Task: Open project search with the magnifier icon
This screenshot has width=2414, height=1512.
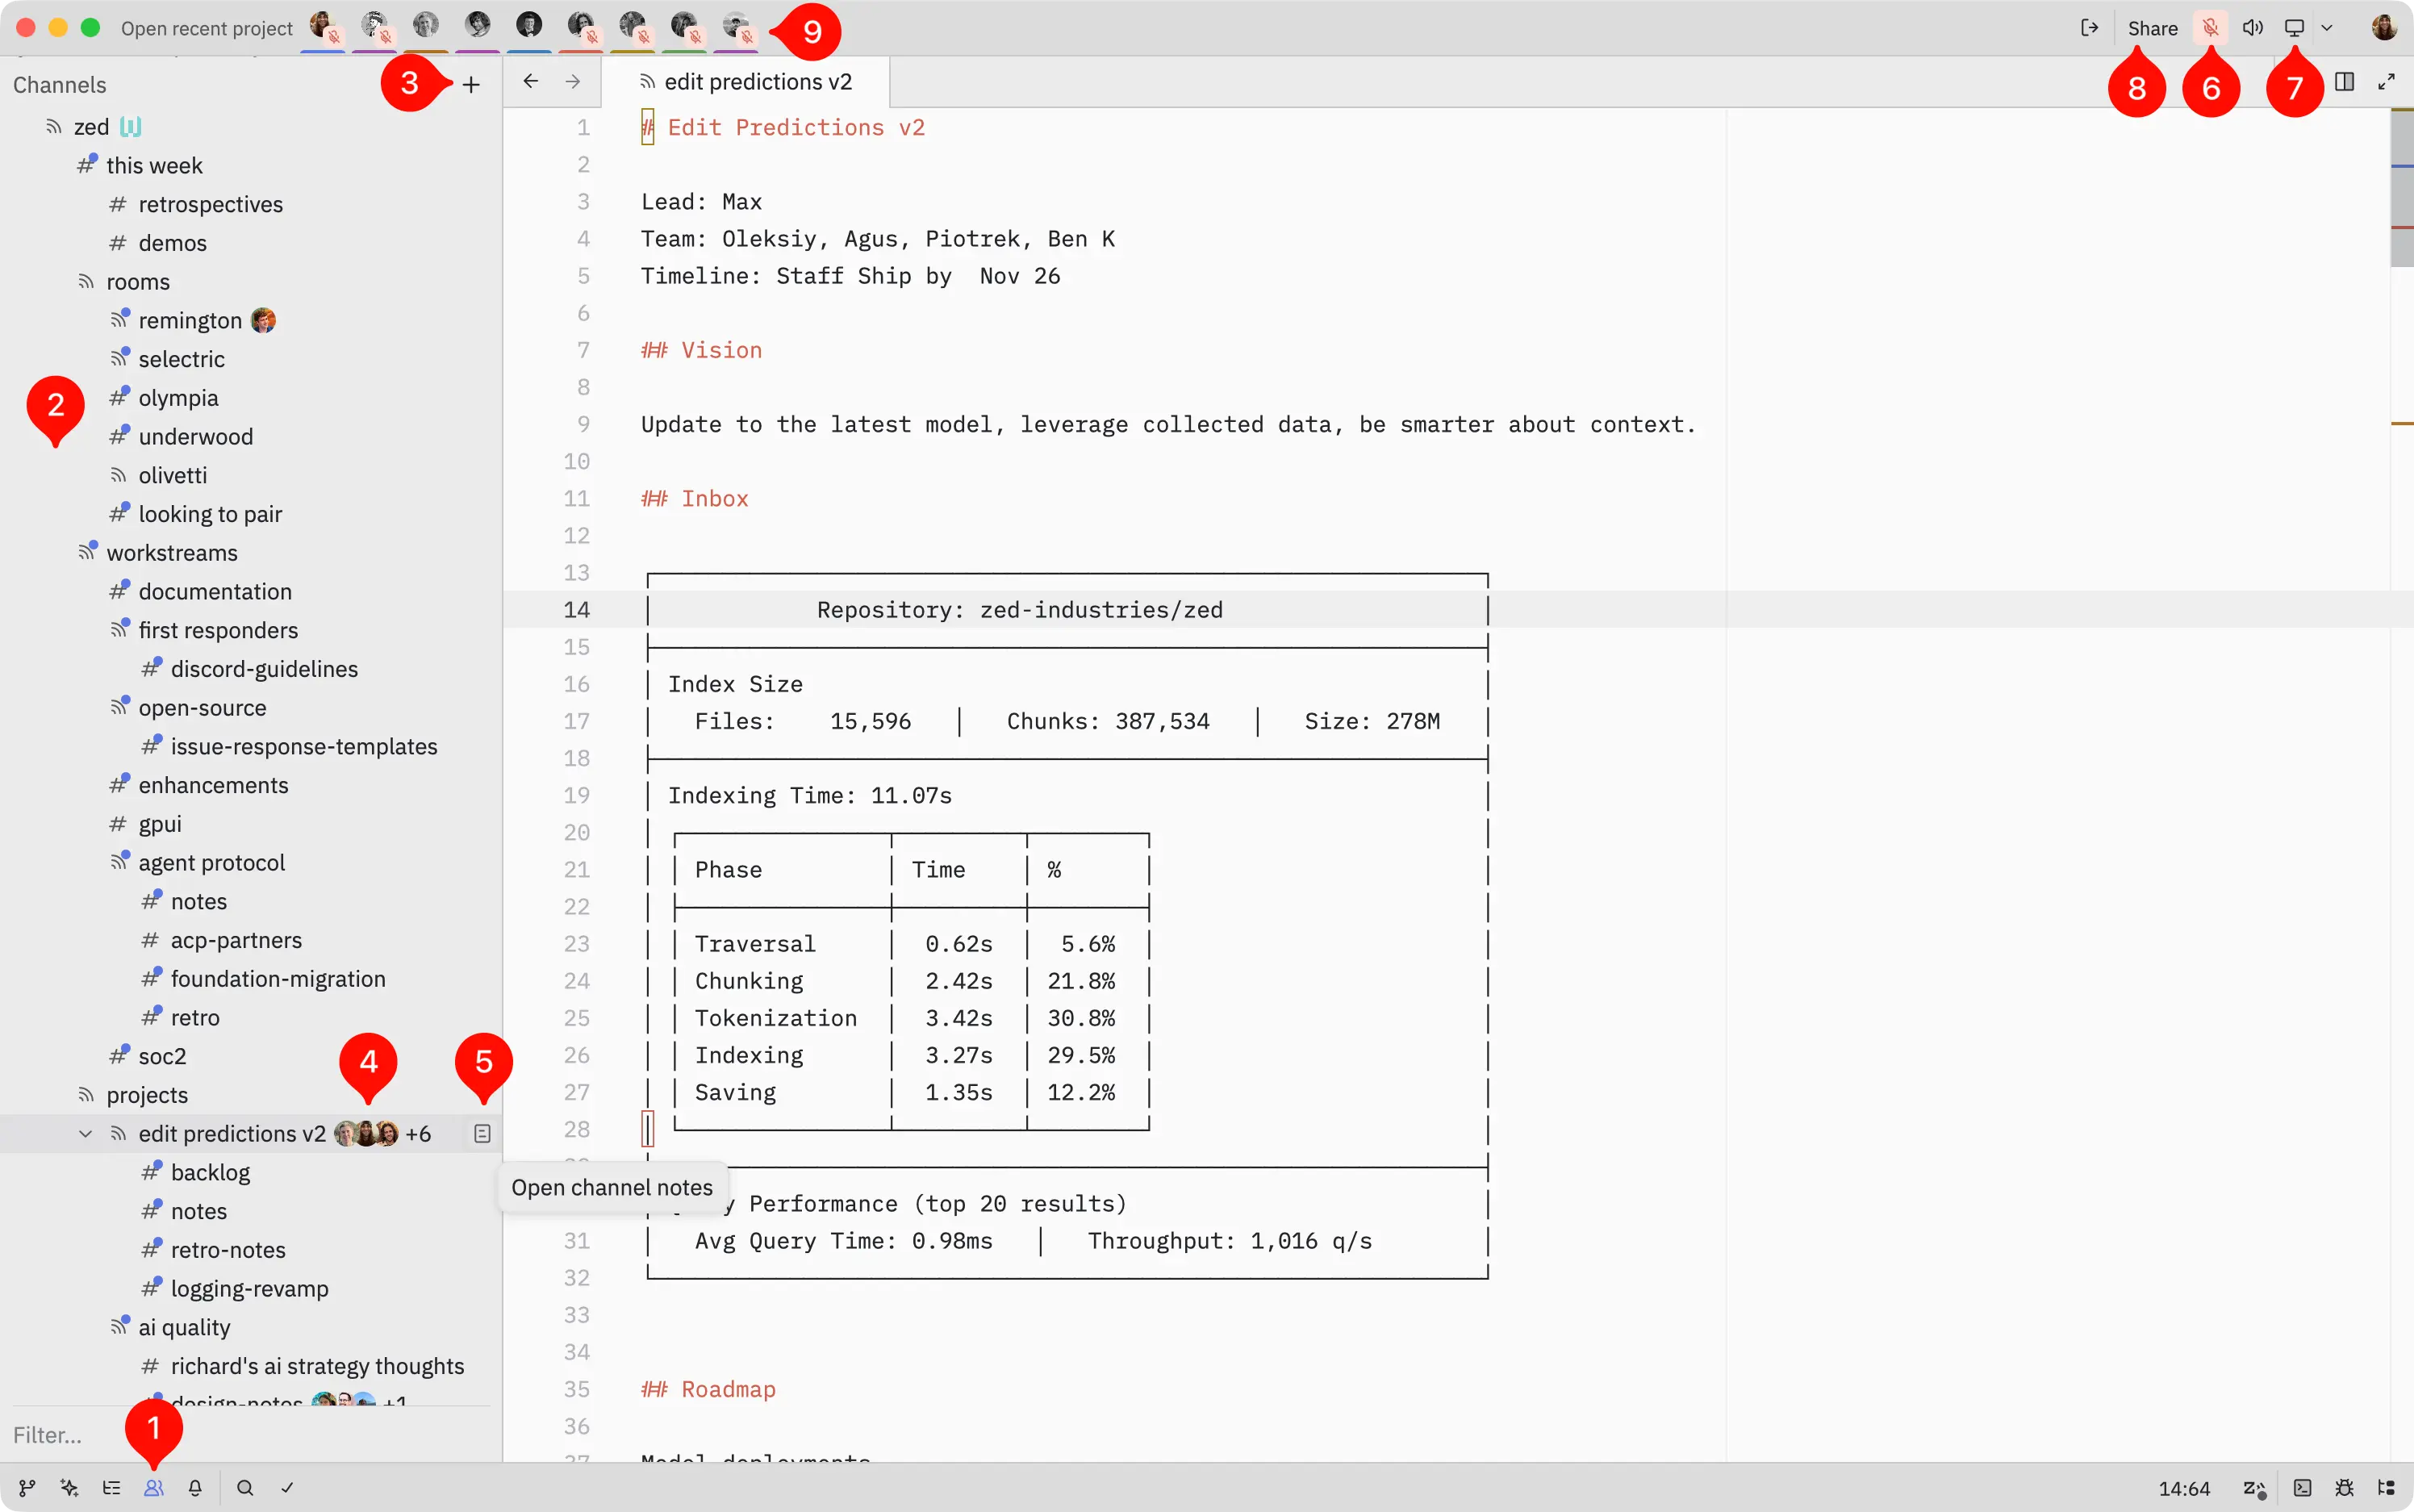Action: click(244, 1487)
